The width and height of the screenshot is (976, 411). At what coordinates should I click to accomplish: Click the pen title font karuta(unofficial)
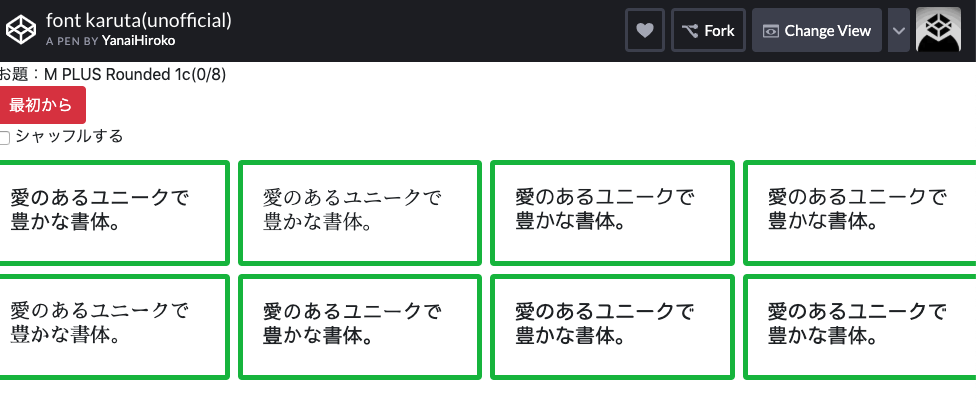click(x=138, y=19)
